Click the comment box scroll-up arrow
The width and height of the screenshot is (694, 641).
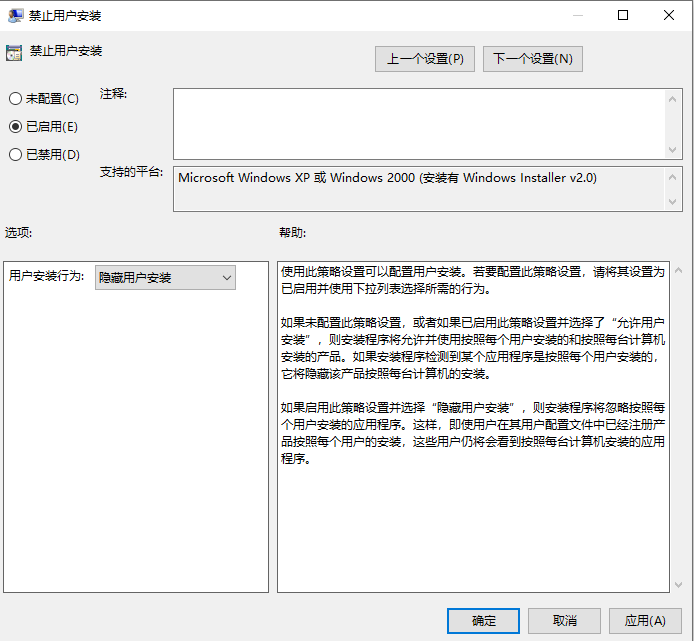pos(674,98)
